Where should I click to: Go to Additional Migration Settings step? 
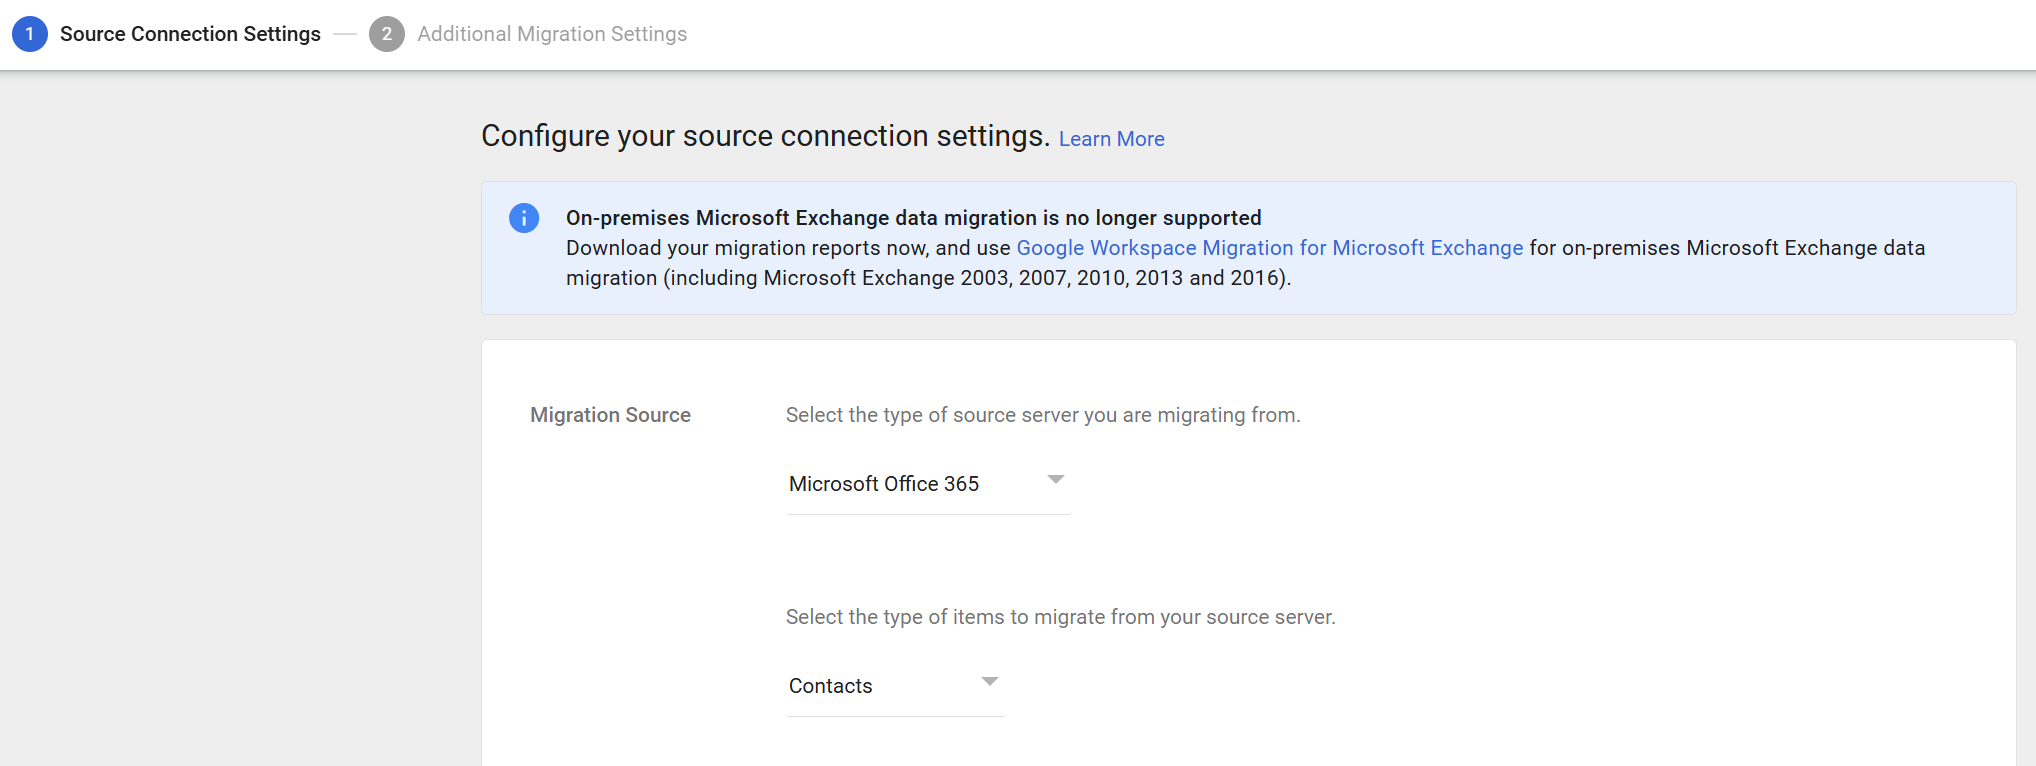(552, 34)
